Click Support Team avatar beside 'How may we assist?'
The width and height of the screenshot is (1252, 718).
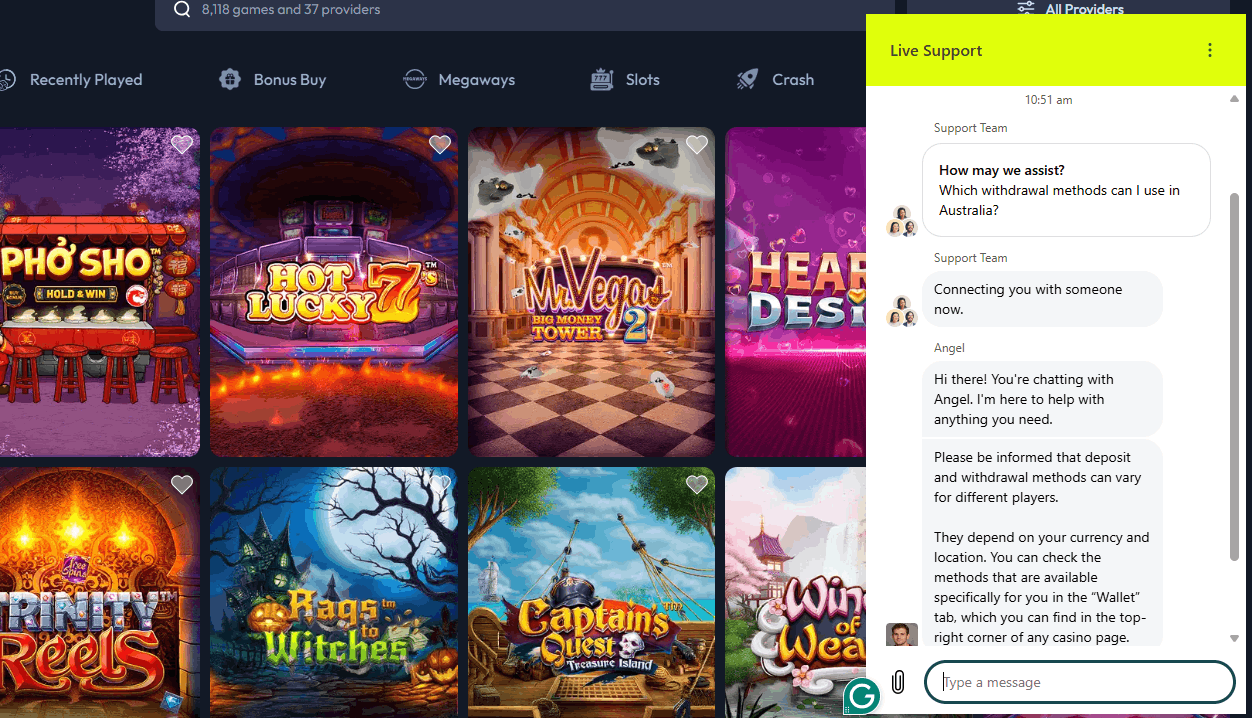(x=902, y=221)
